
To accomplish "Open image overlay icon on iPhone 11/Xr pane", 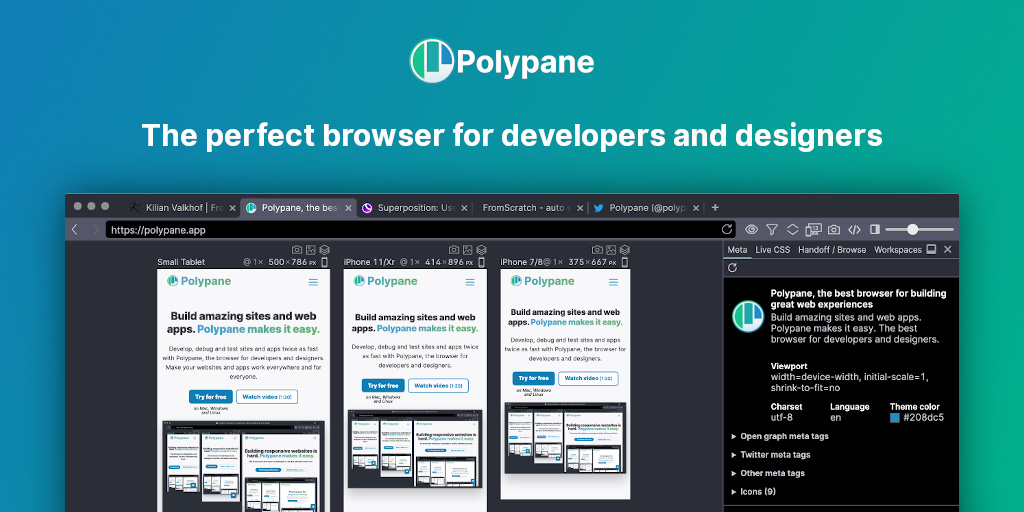I will point(468,249).
